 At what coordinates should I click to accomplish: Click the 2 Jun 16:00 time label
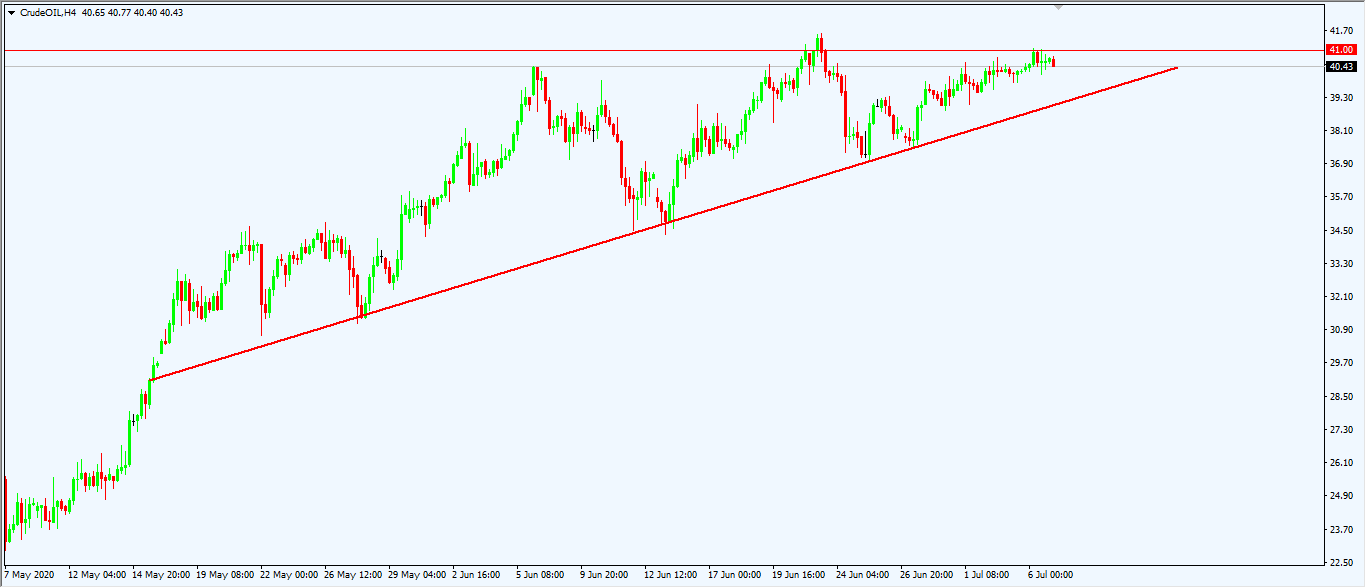pos(476,575)
